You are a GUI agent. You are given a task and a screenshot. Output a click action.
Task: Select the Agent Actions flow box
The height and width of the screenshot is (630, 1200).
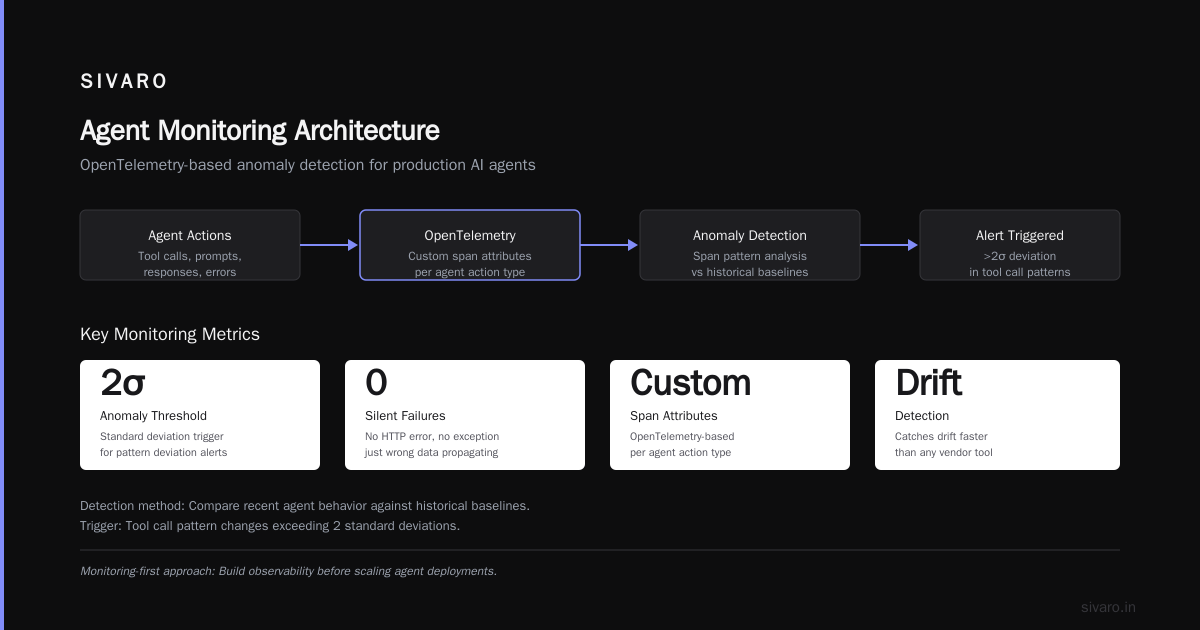(190, 245)
